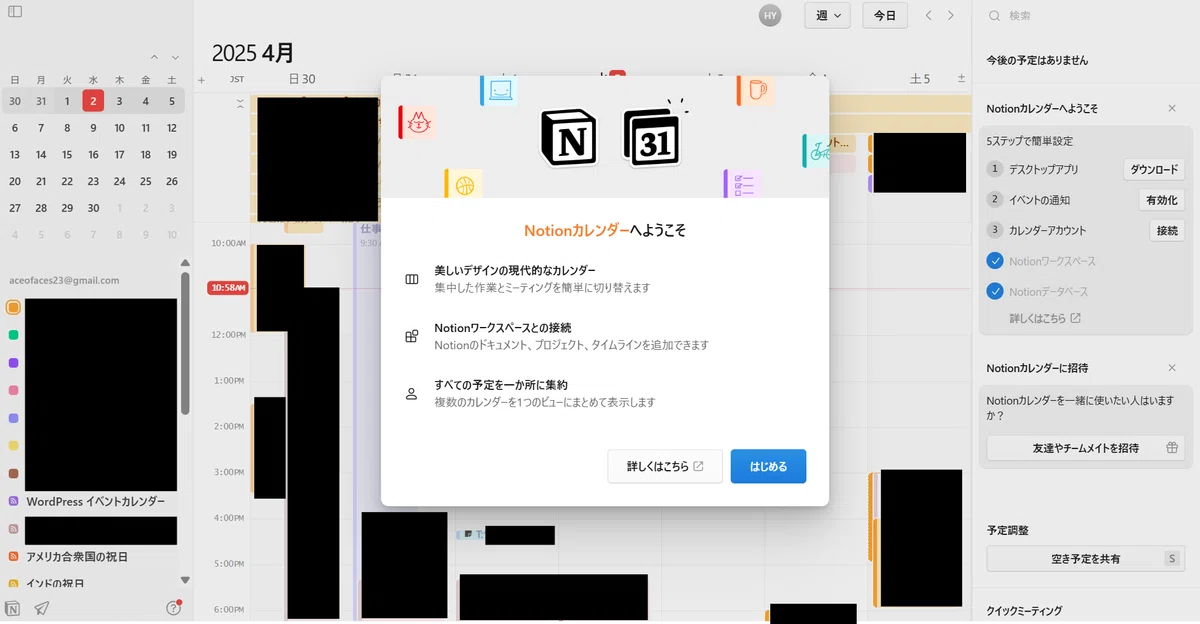The height and width of the screenshot is (624, 1200).
Task: Click the cat face icon in banner
Action: pyautogui.click(x=418, y=122)
